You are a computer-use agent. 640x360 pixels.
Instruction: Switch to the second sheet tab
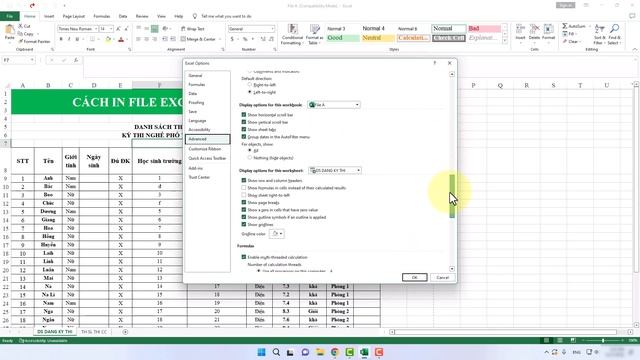[x=94, y=332]
